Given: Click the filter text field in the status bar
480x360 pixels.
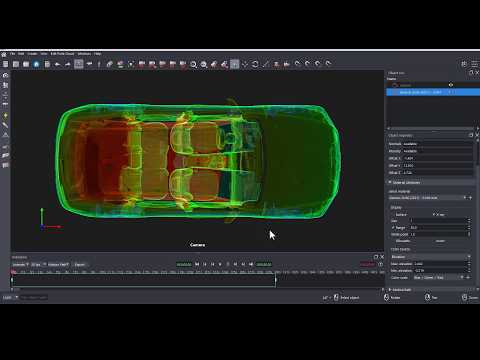Looking at the screenshot, I should click(34, 297).
